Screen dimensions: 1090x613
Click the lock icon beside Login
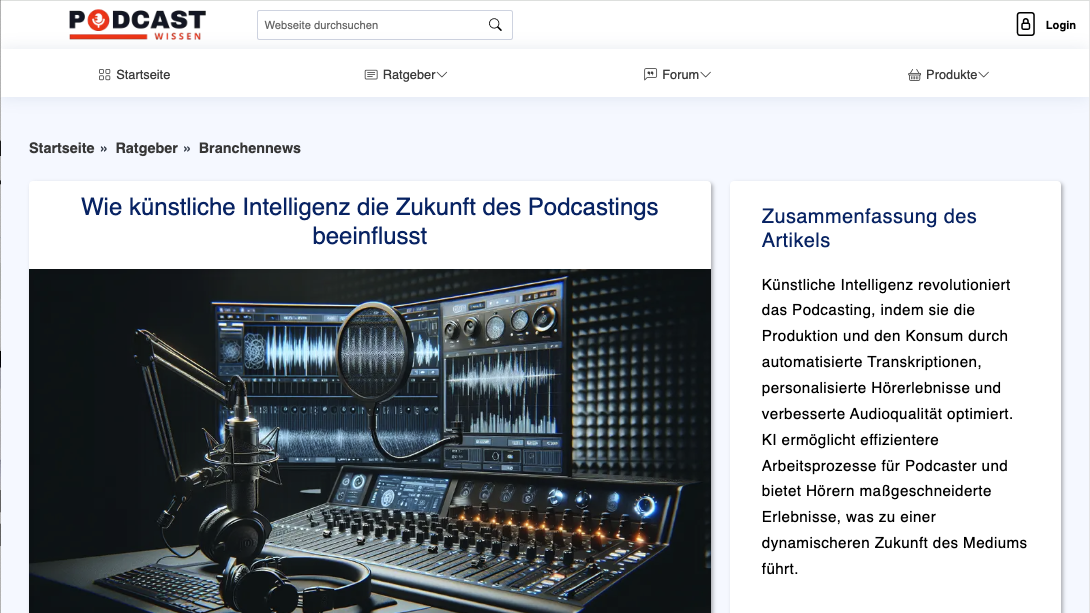[x=1026, y=24]
